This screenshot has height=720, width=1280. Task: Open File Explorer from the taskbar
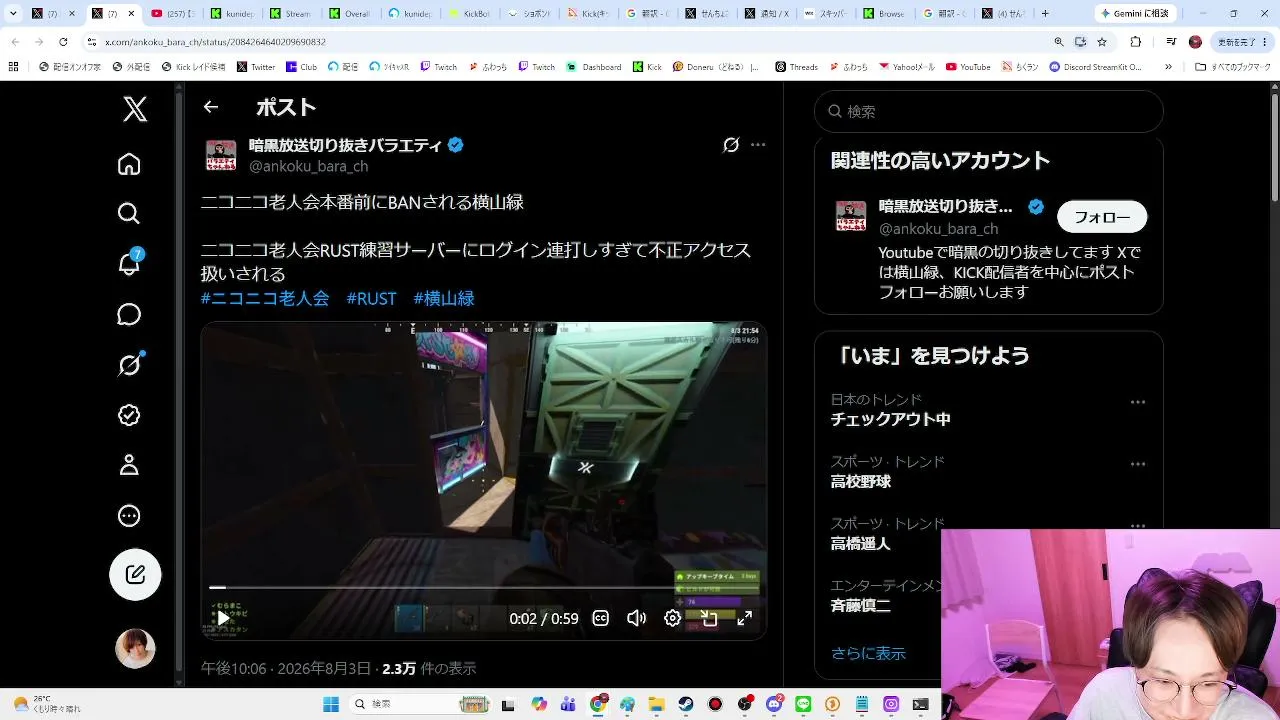click(x=657, y=704)
